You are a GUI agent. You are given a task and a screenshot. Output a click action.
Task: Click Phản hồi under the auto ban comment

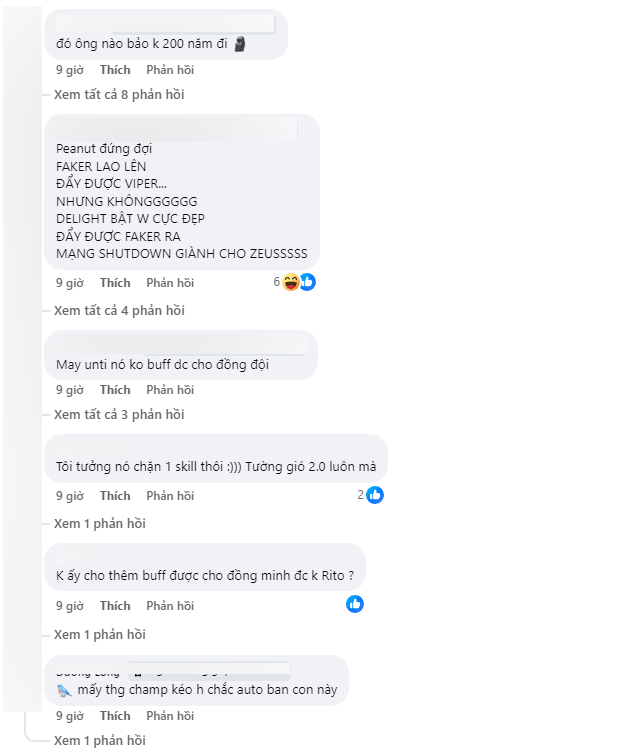pos(170,716)
